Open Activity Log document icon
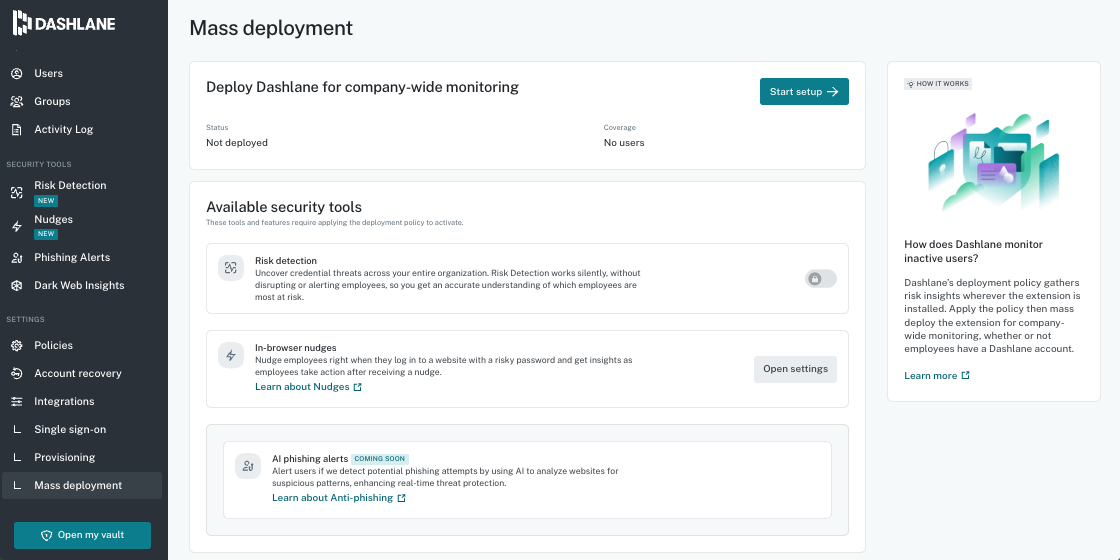This screenshot has width=1120, height=560. pos(17,129)
